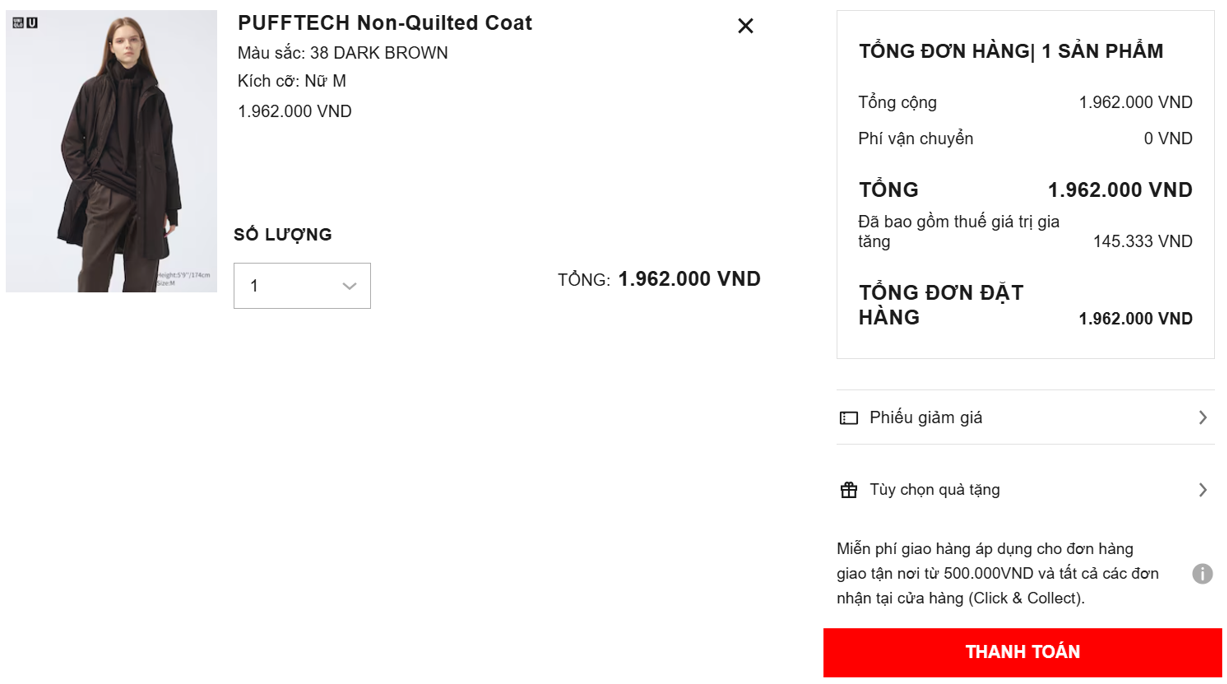Click the free shipping info icon
1227x684 pixels.
tap(1202, 574)
